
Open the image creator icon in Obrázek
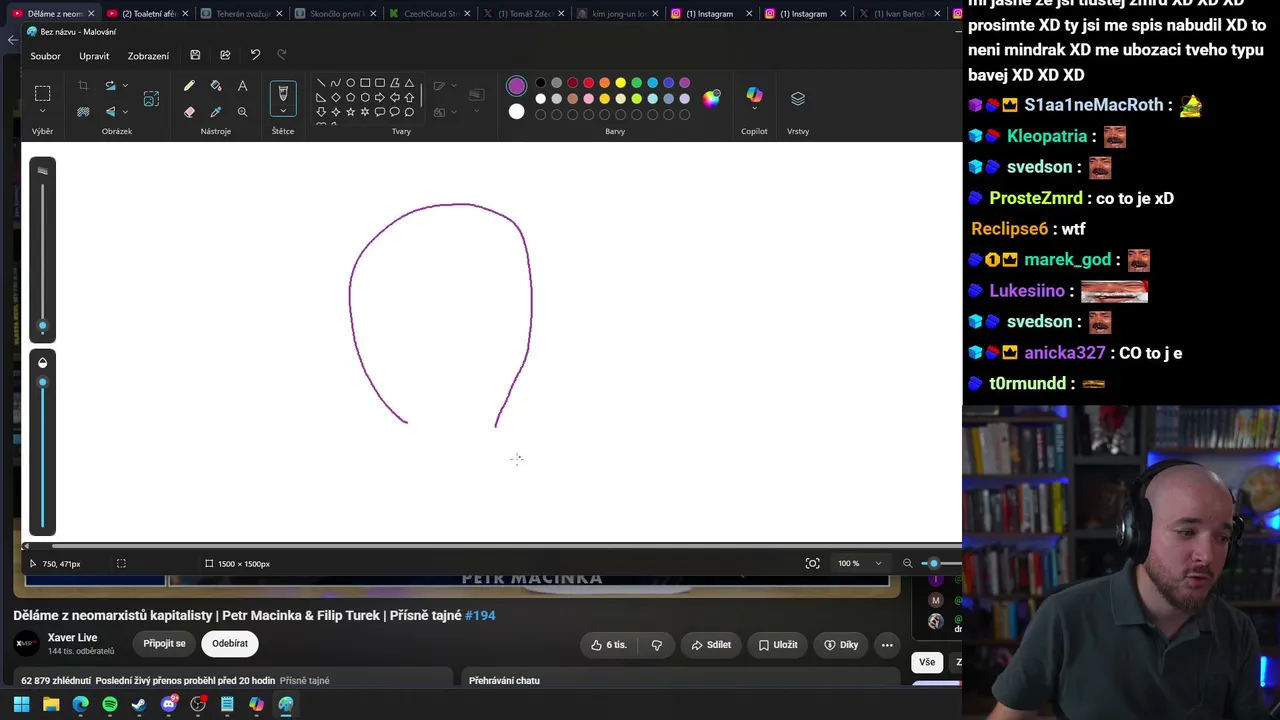click(x=151, y=98)
